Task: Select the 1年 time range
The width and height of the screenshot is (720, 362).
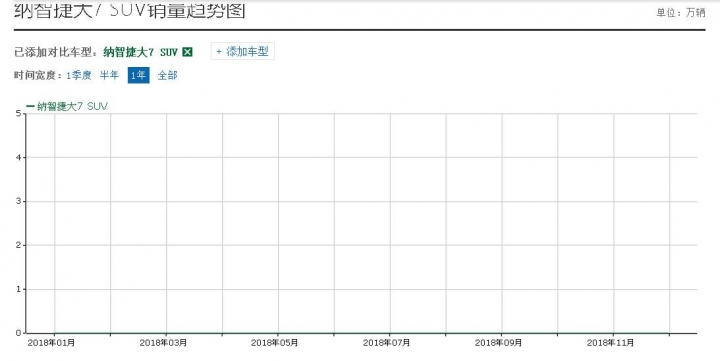Action: [138, 75]
